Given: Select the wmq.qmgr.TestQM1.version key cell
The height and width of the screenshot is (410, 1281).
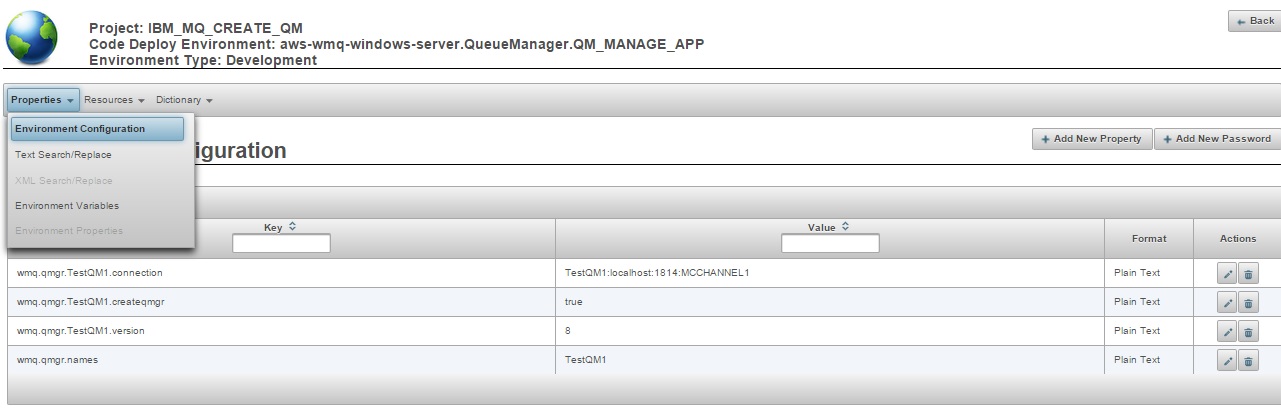Looking at the screenshot, I should coord(281,331).
